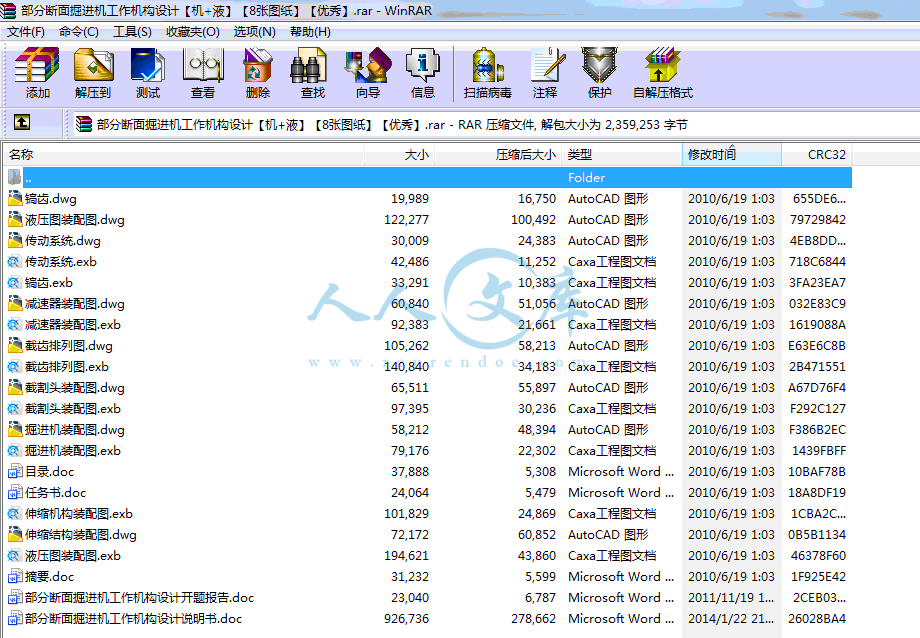The image size is (920, 638).
Task: Select file 减速器装配图.exb
Action: 73,325
